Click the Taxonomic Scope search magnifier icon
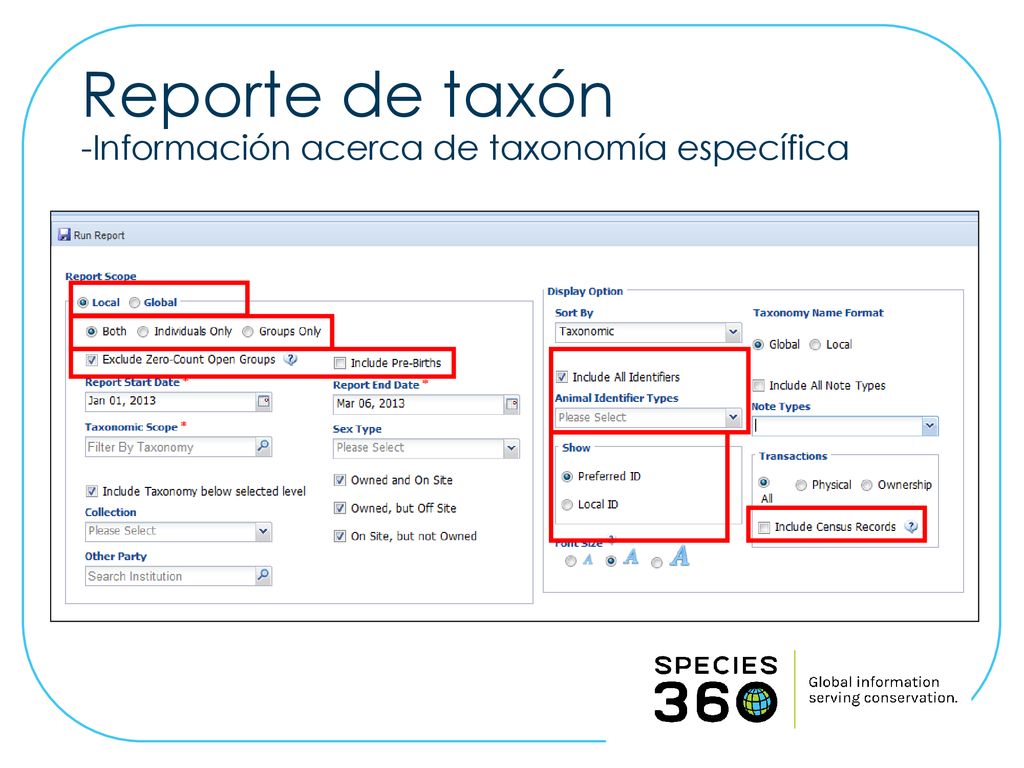 pos(263,447)
